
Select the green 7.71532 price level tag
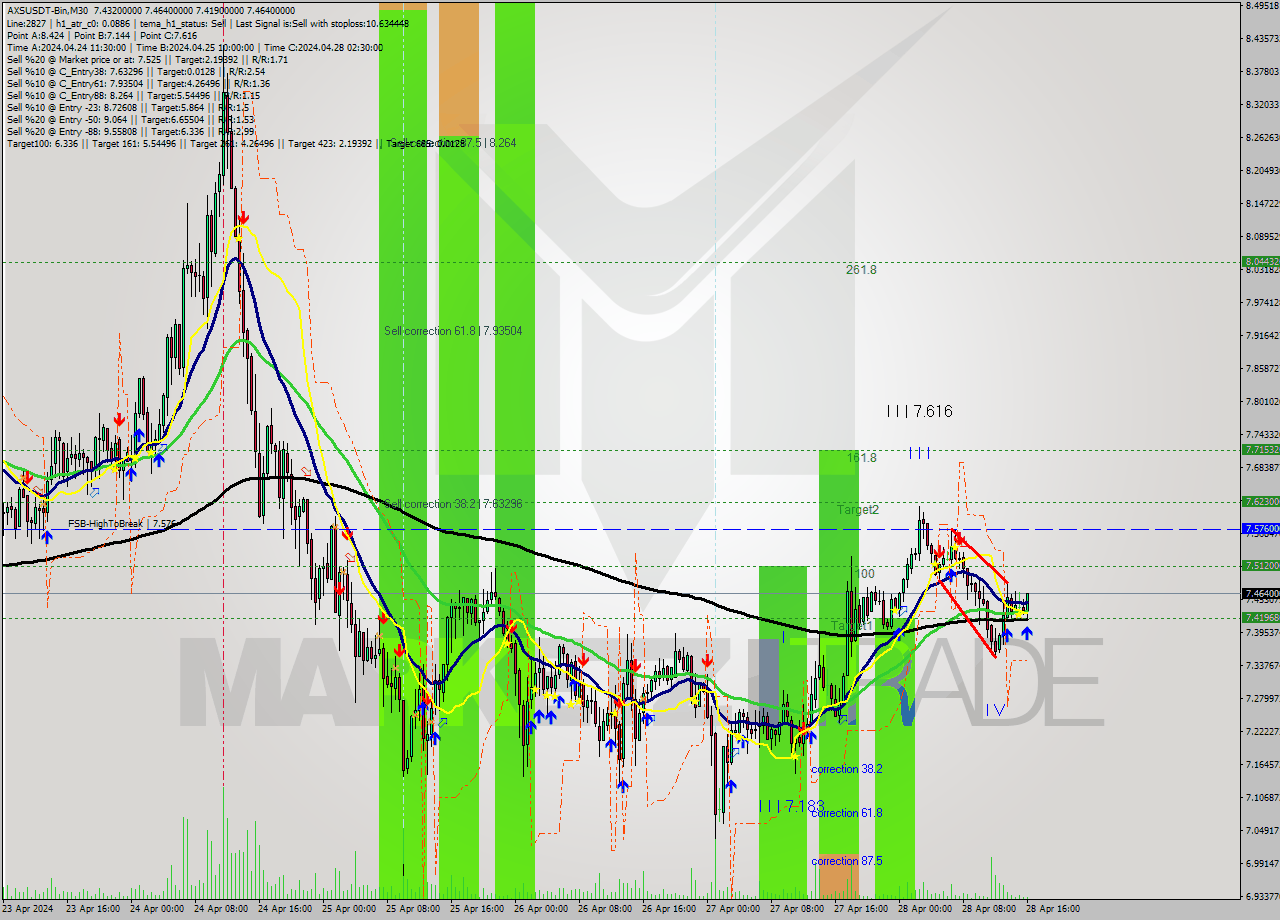tap(1260, 450)
